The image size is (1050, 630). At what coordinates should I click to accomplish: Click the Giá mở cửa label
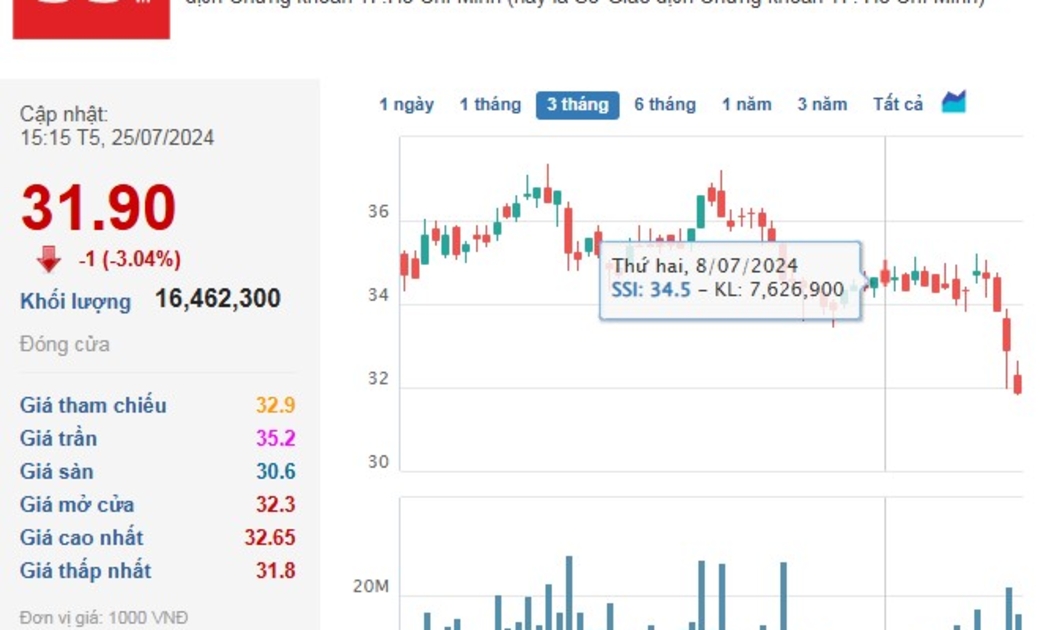[x=77, y=504]
